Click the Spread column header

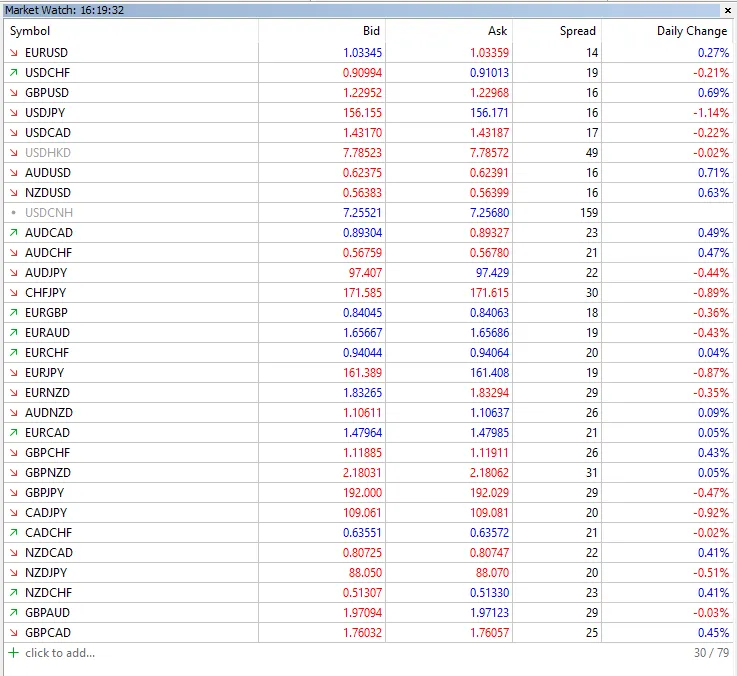click(577, 31)
